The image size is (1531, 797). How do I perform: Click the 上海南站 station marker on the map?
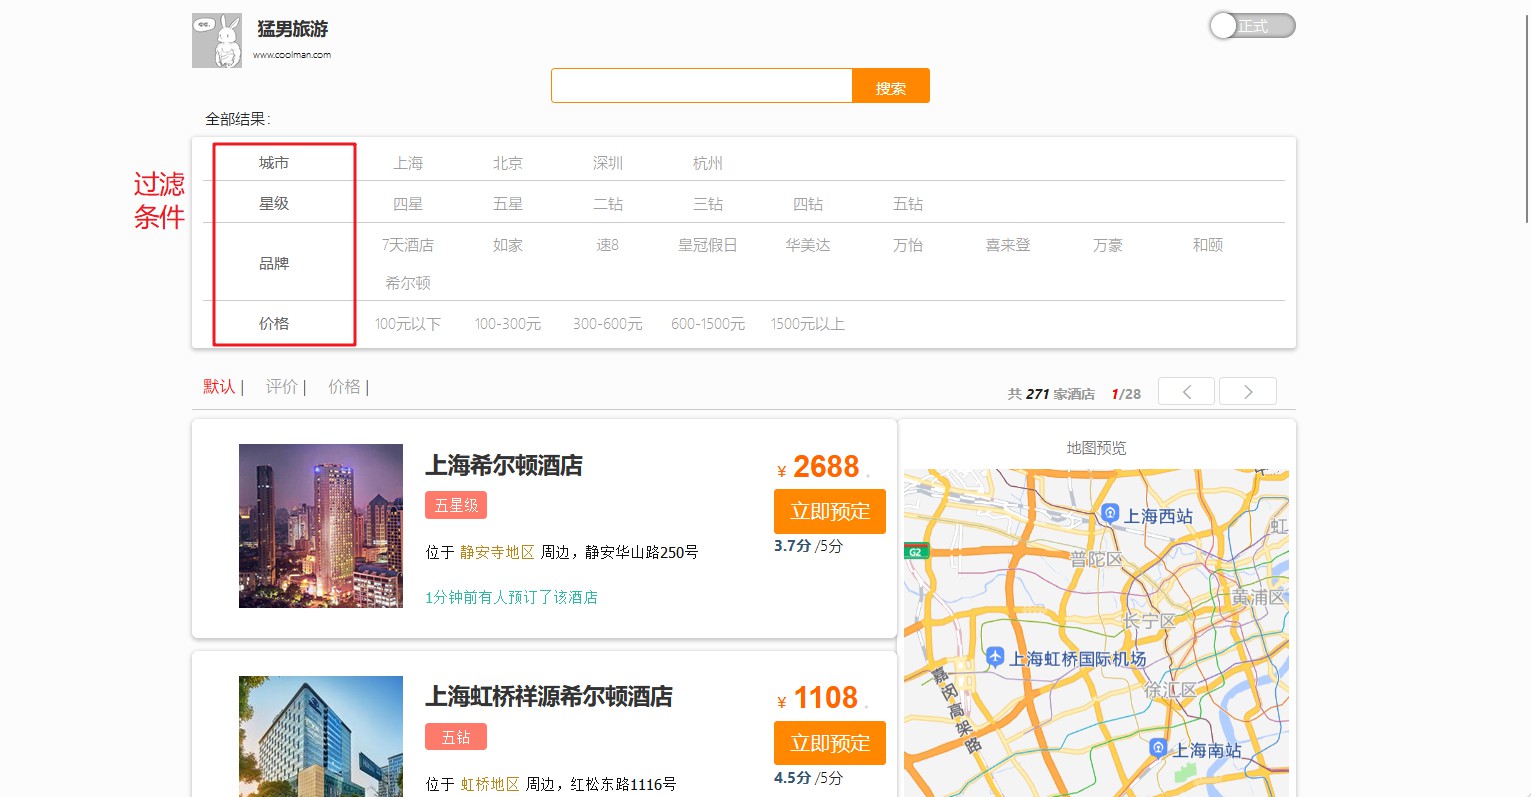[x=1158, y=747]
